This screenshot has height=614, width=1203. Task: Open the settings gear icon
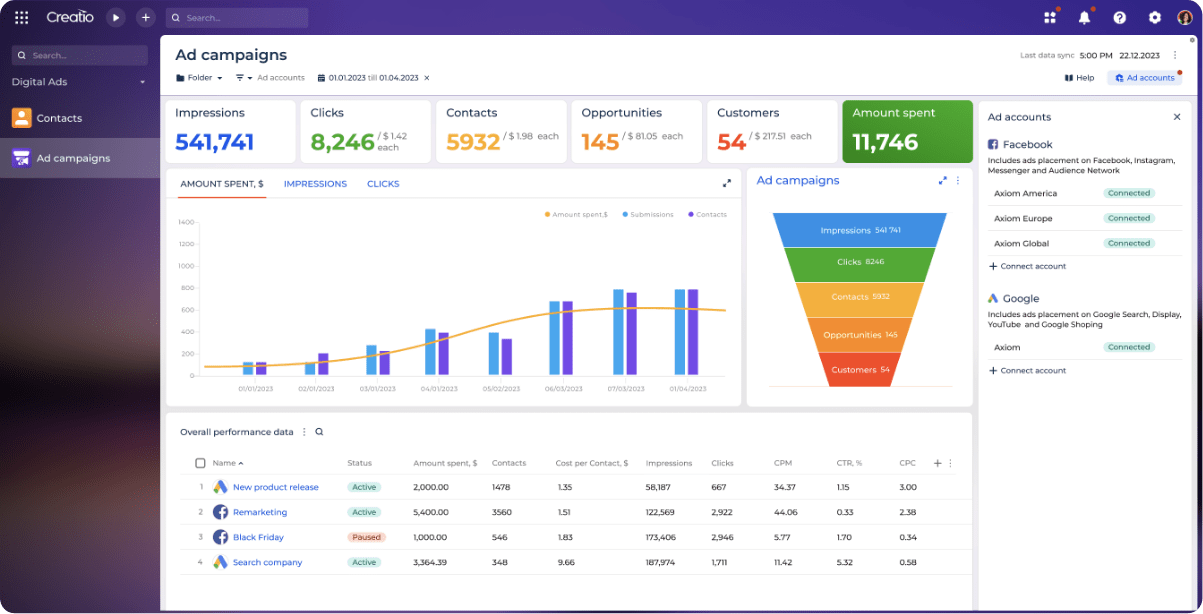click(x=1154, y=17)
